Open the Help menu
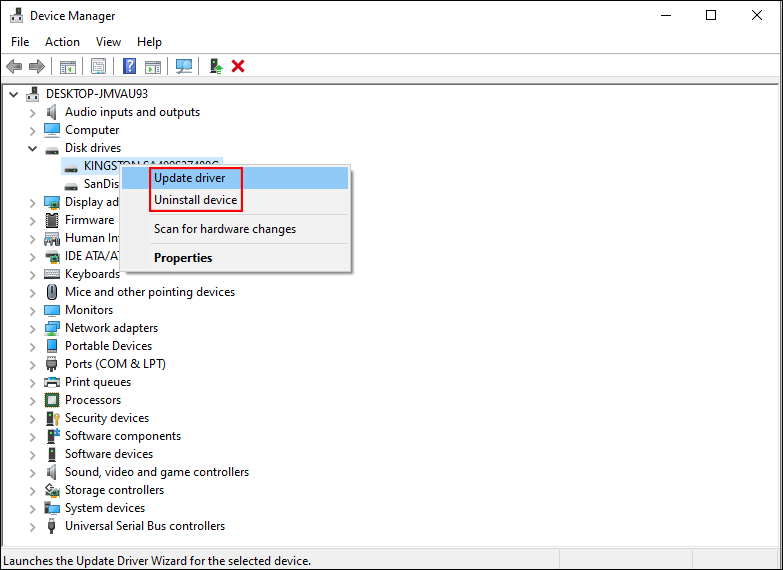 tap(149, 42)
